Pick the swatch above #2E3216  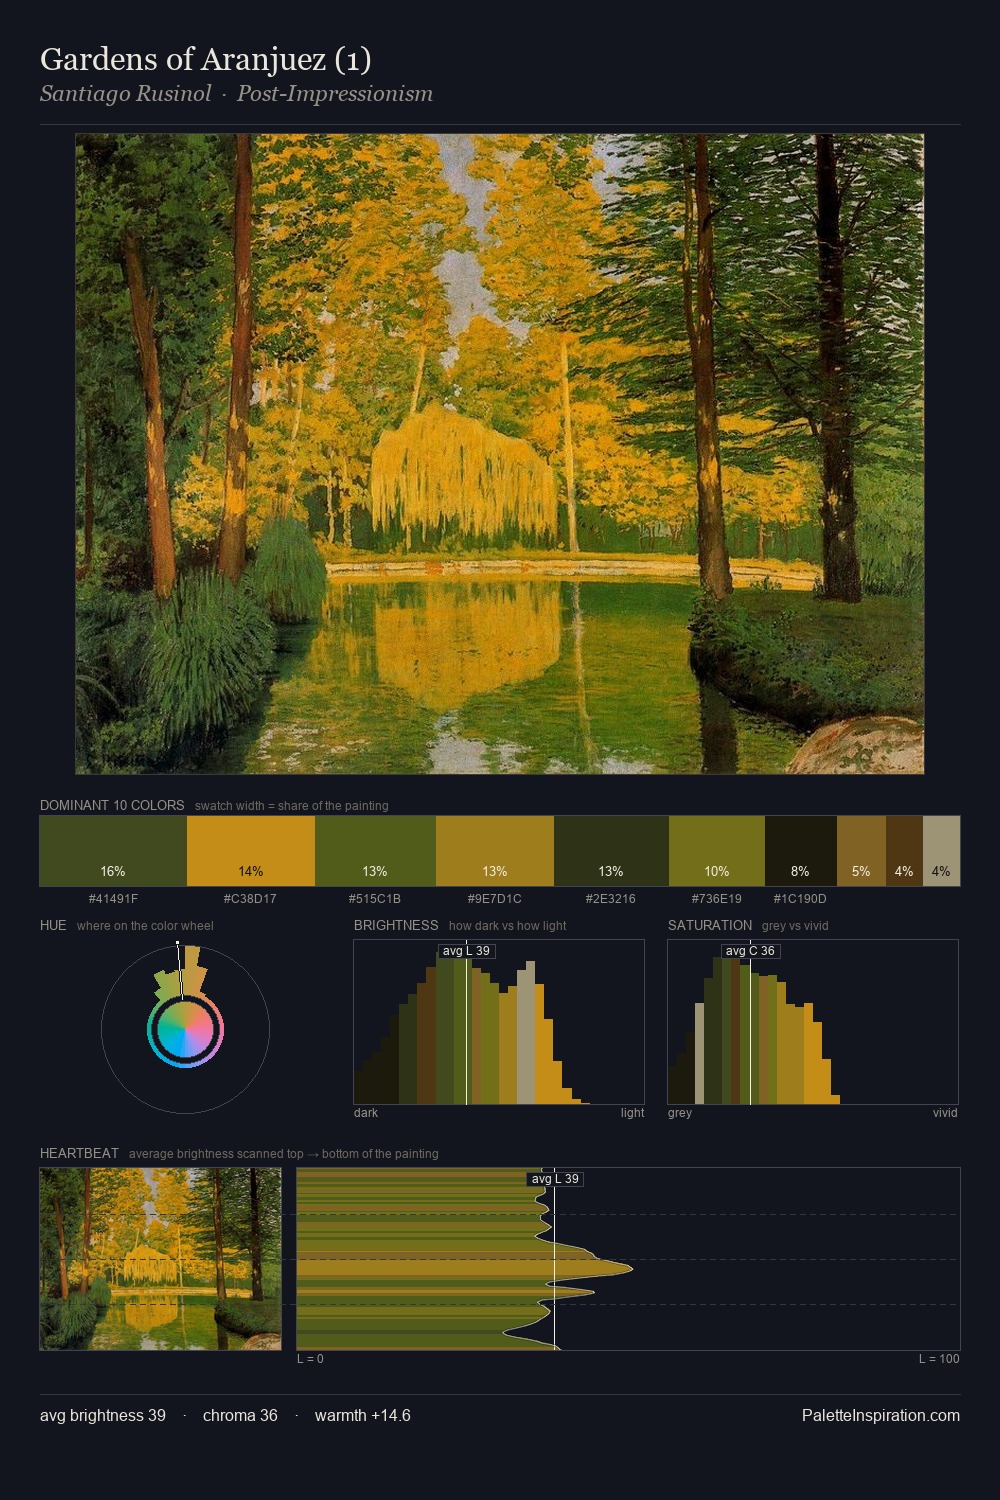pyautogui.click(x=611, y=851)
